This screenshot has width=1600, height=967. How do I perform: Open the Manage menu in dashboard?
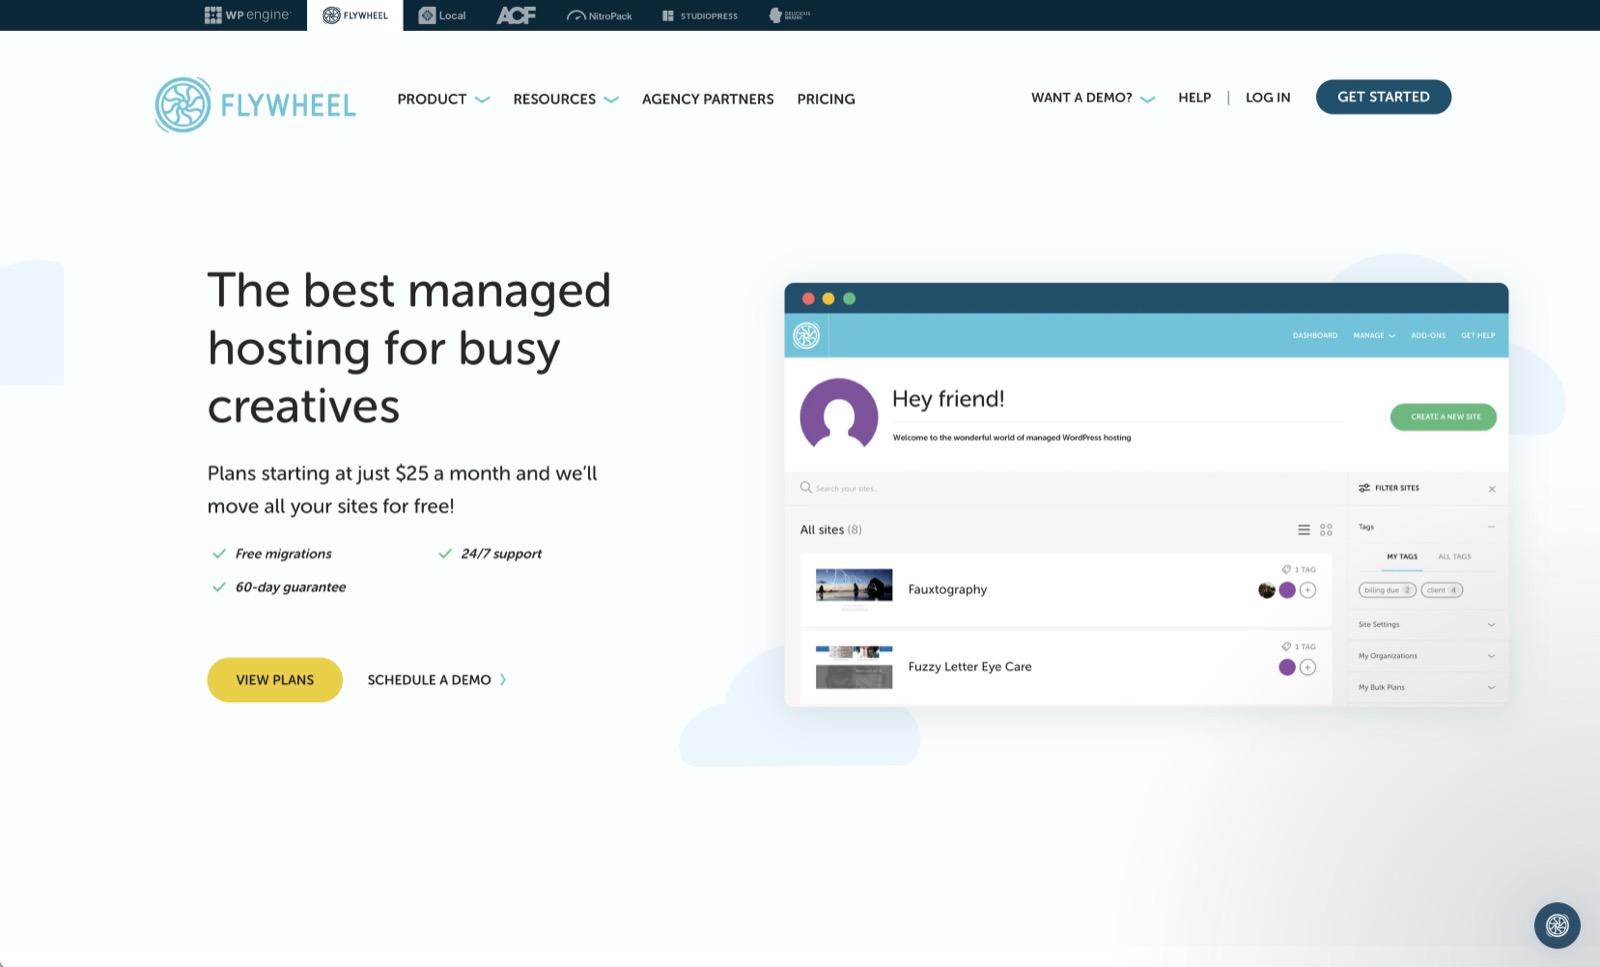point(1374,336)
